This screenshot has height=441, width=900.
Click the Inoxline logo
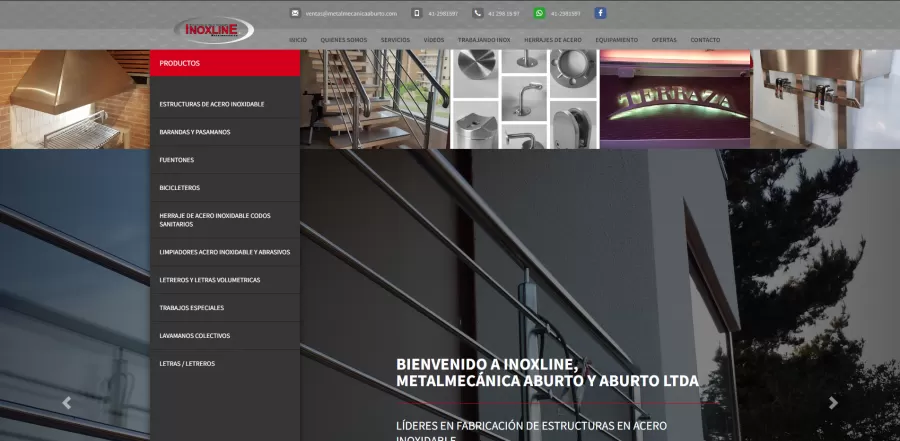coord(213,30)
